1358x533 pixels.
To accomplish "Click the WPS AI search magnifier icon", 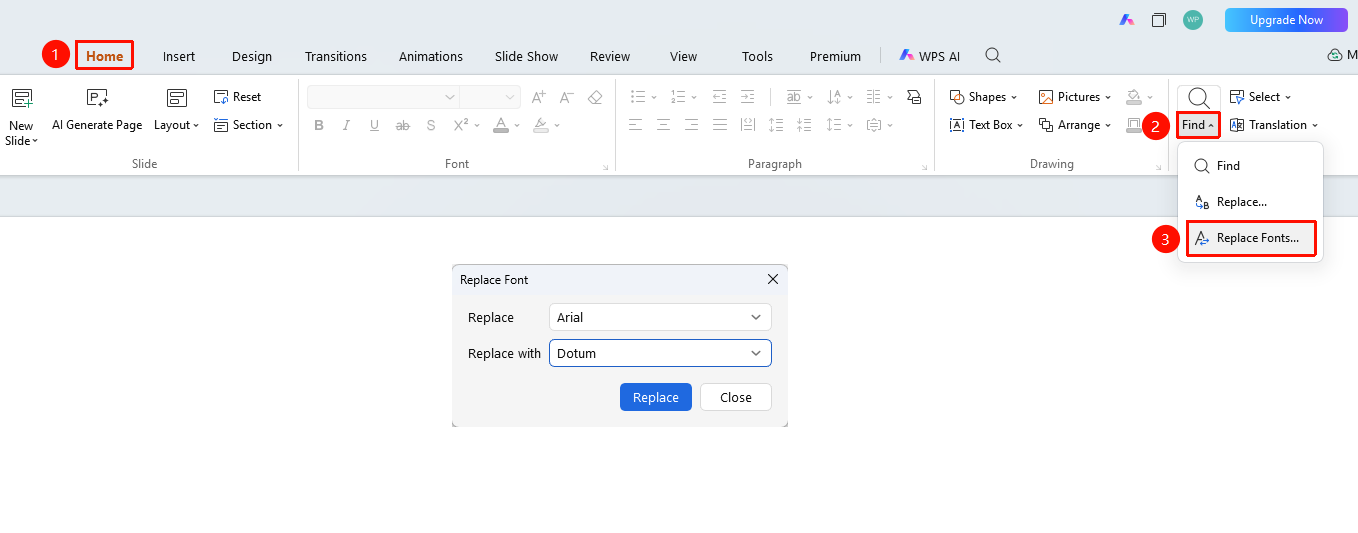I will point(993,56).
